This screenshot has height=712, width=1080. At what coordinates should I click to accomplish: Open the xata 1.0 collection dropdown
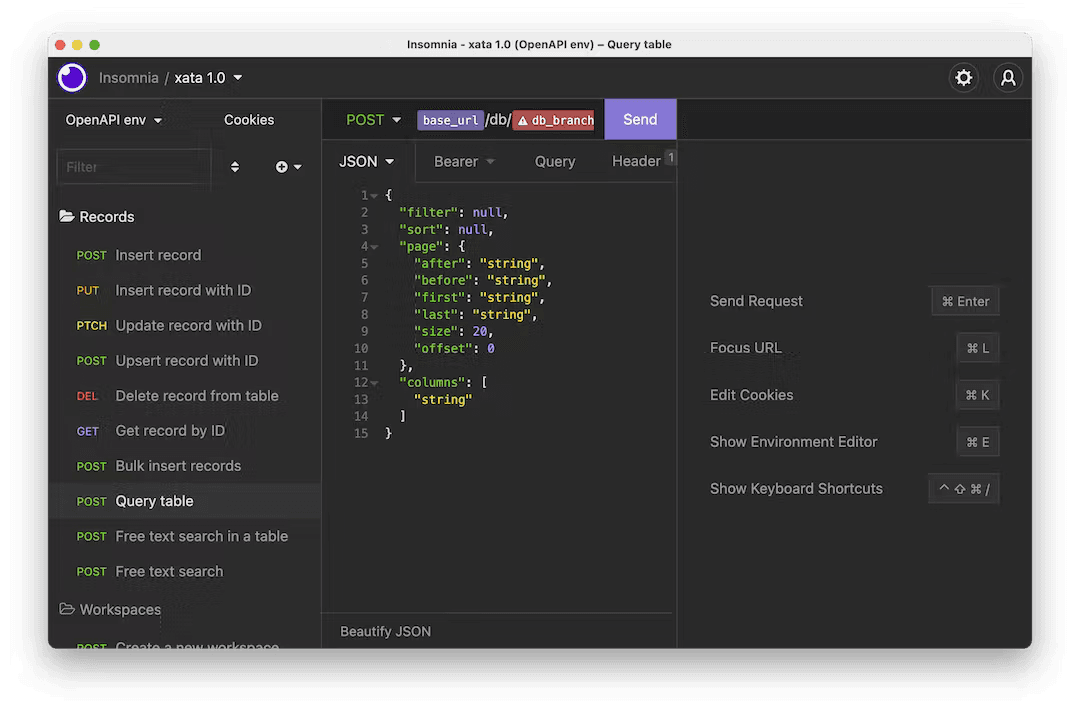[x=208, y=78]
